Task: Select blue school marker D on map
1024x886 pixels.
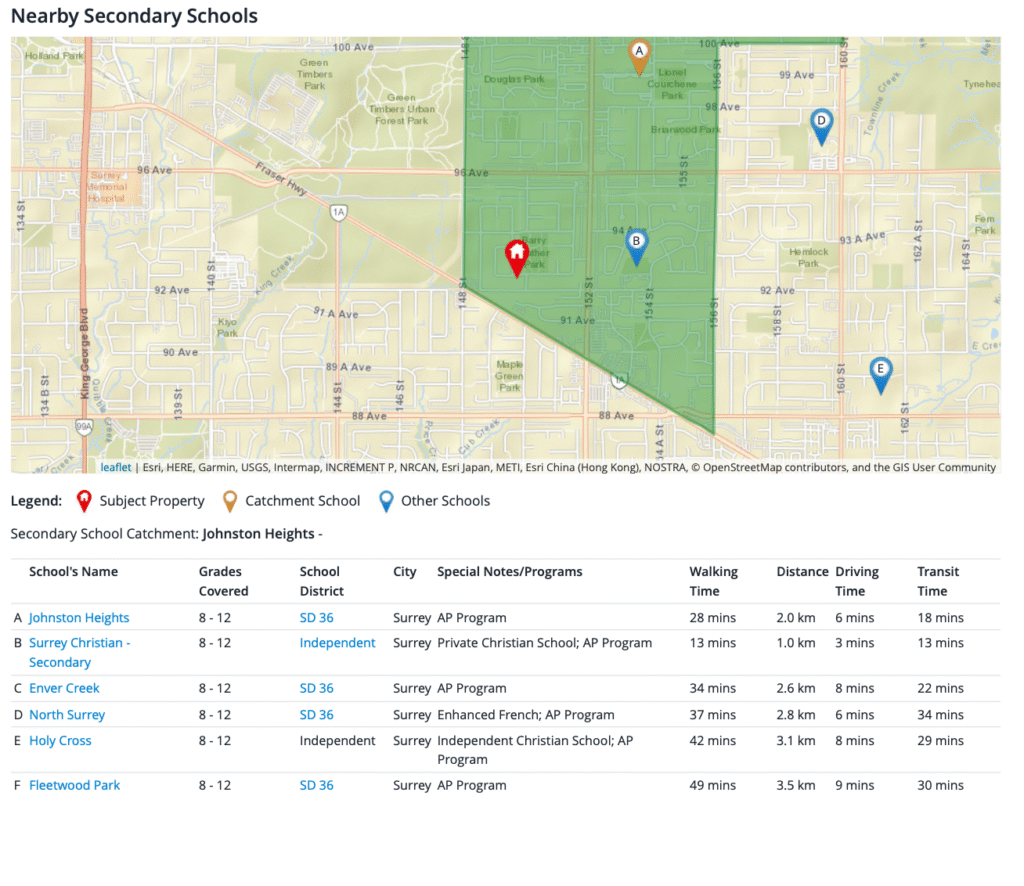Action: coord(821,127)
